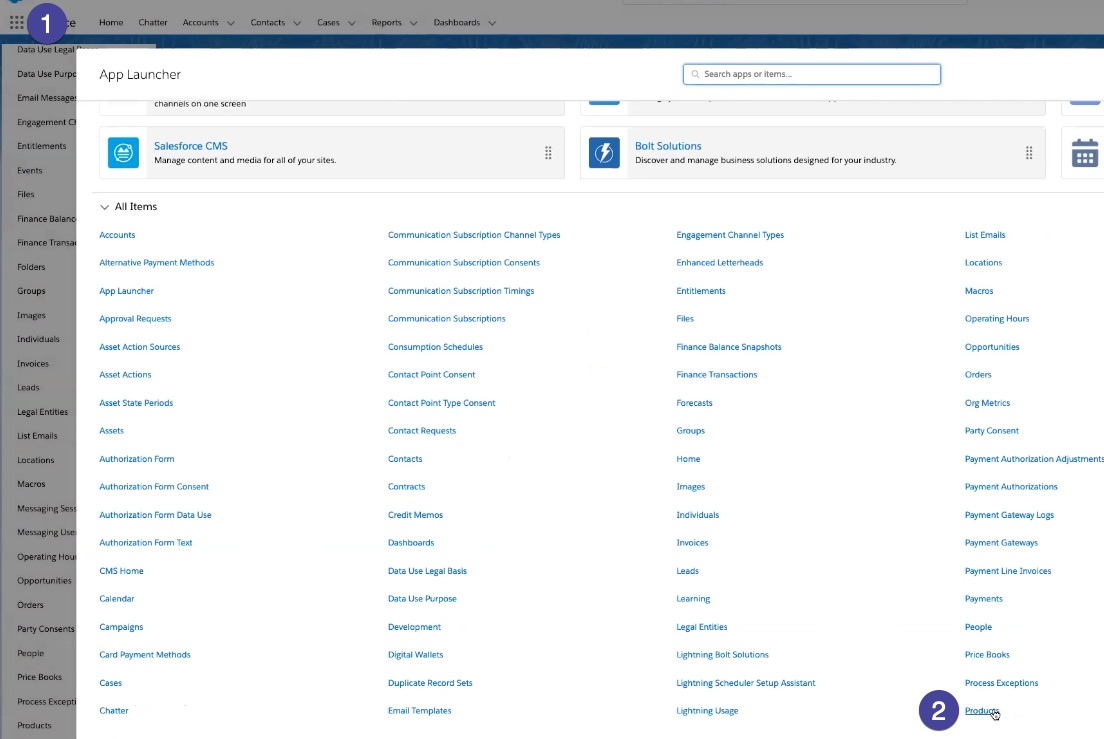Image resolution: width=1104 pixels, height=739 pixels.
Task: Open the Email Templates link
Action: point(420,711)
